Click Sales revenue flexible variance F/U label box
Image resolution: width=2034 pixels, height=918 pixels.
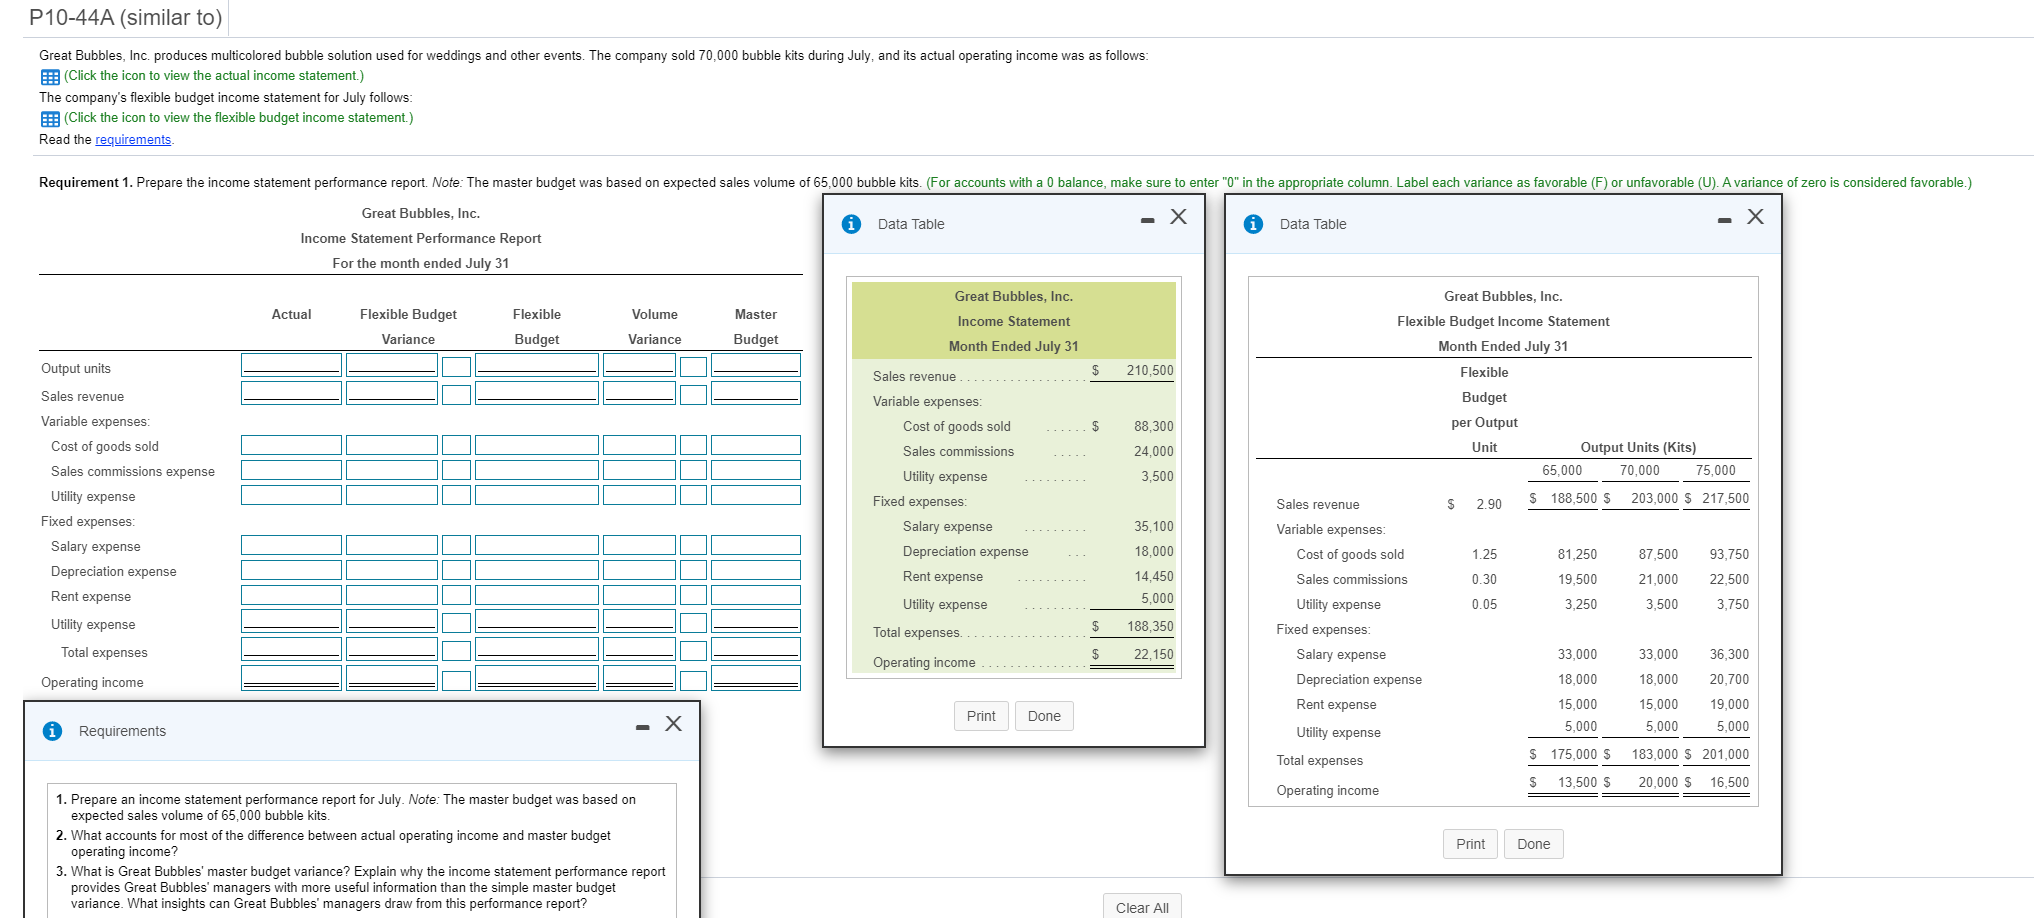pyautogui.click(x=457, y=395)
